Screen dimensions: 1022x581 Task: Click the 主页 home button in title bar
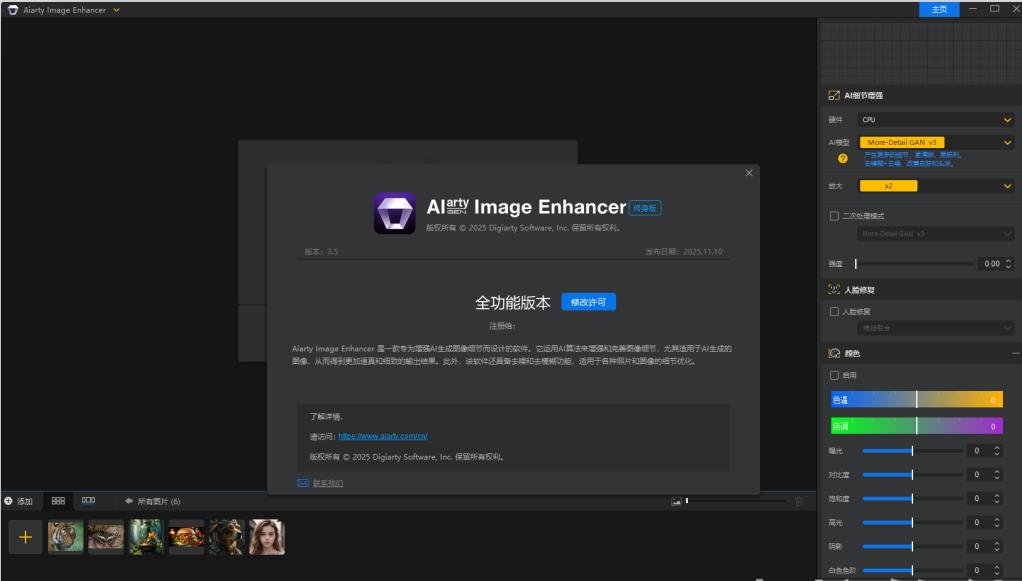point(939,9)
